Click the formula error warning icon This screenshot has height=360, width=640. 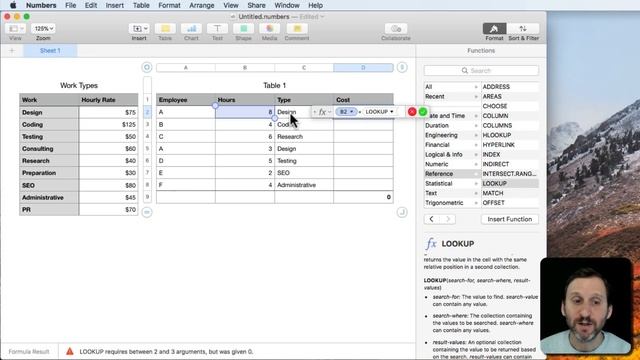(70, 351)
